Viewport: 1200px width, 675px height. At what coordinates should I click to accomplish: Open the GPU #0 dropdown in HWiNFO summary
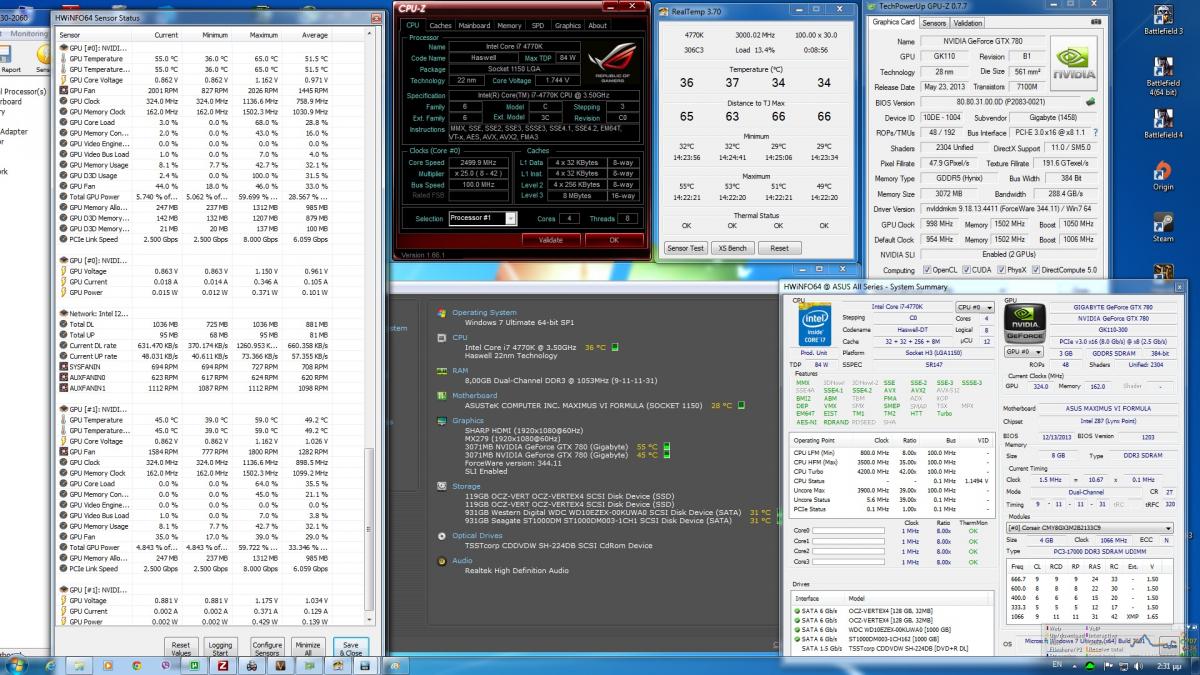(x=1022, y=352)
